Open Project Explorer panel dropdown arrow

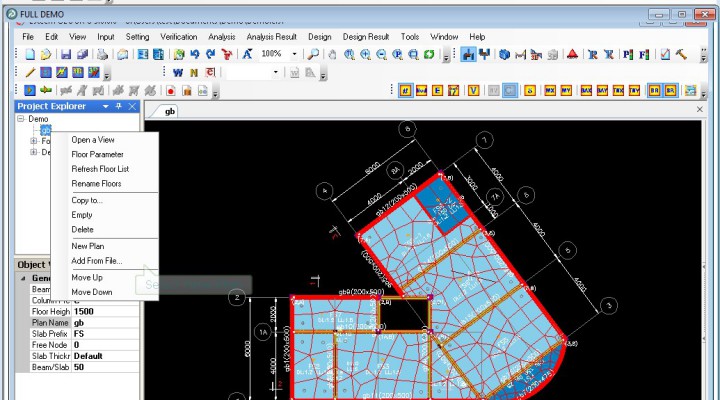[x=106, y=106]
